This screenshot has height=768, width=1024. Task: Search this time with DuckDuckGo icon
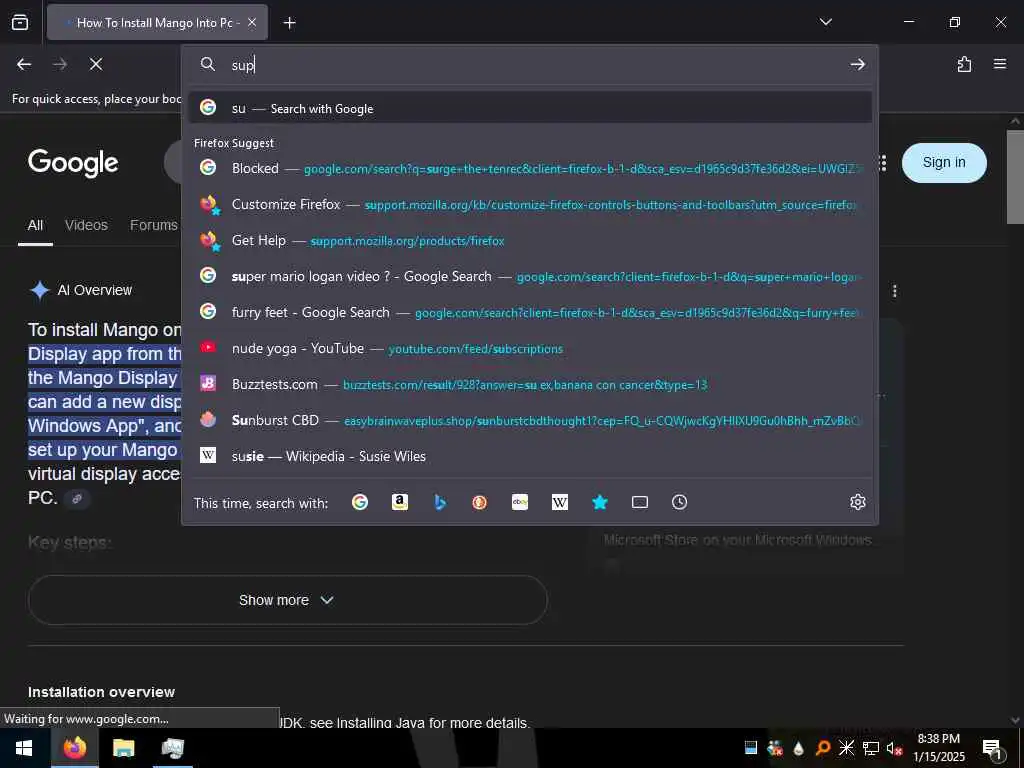[x=480, y=502]
